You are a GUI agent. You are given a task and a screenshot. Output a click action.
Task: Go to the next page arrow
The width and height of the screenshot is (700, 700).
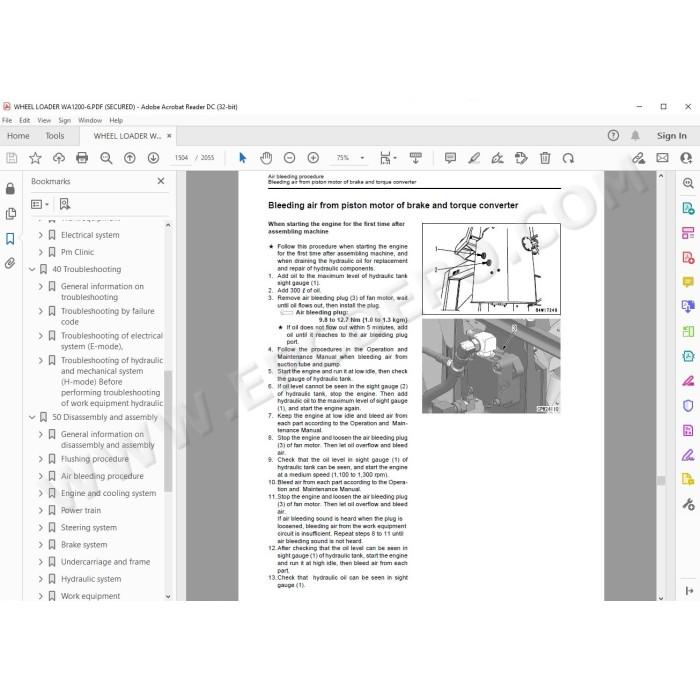[x=153, y=158]
